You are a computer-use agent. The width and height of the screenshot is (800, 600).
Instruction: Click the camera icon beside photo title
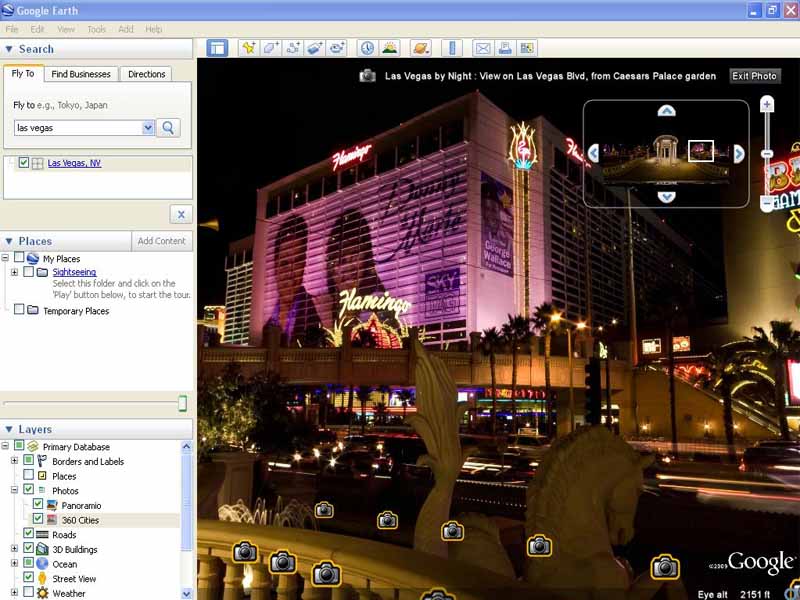367,76
